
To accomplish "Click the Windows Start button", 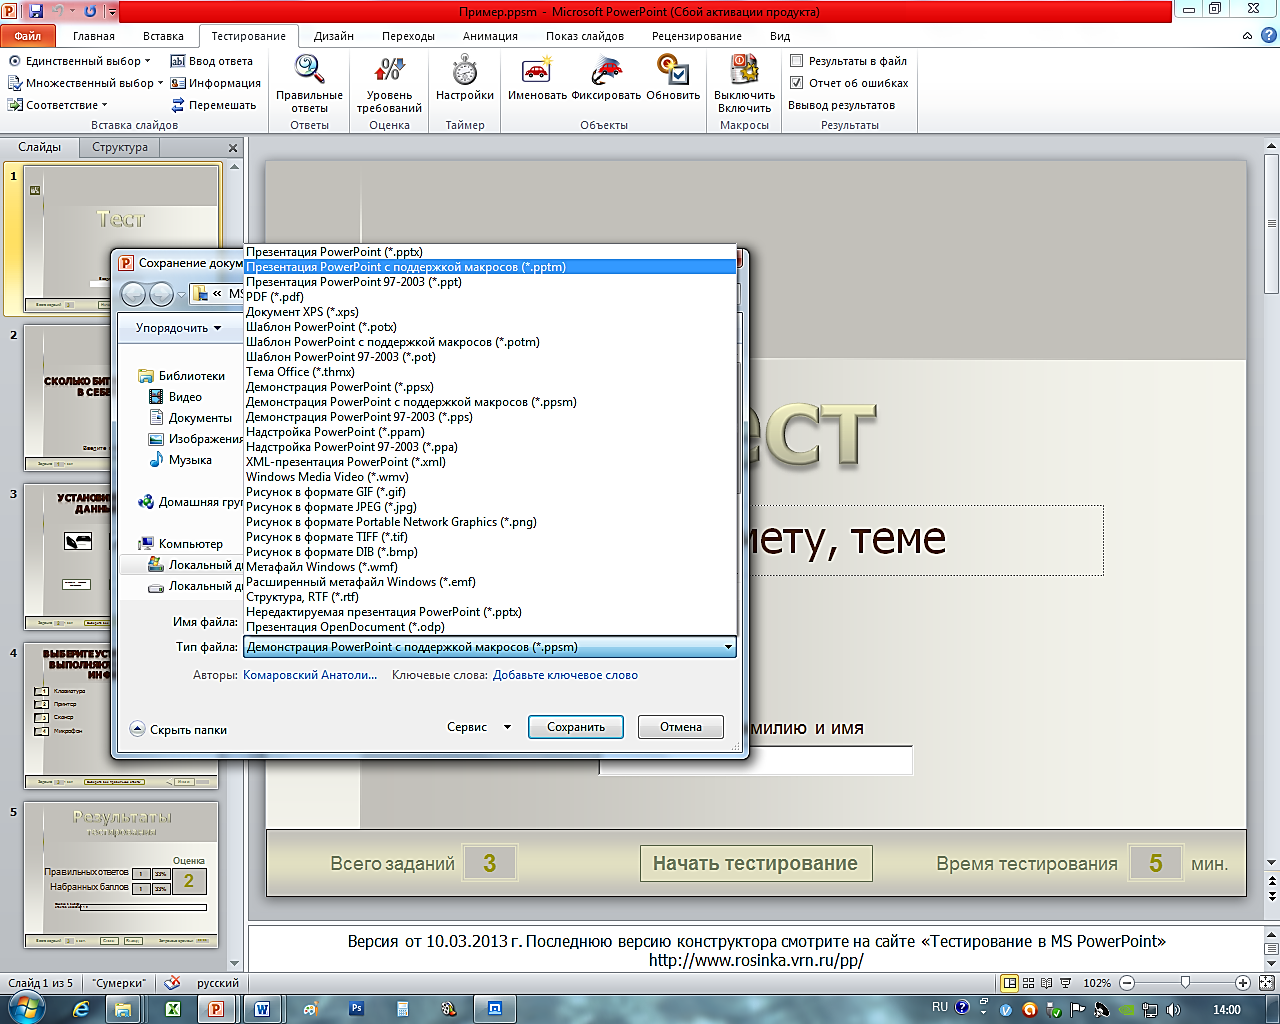I will point(25,1008).
